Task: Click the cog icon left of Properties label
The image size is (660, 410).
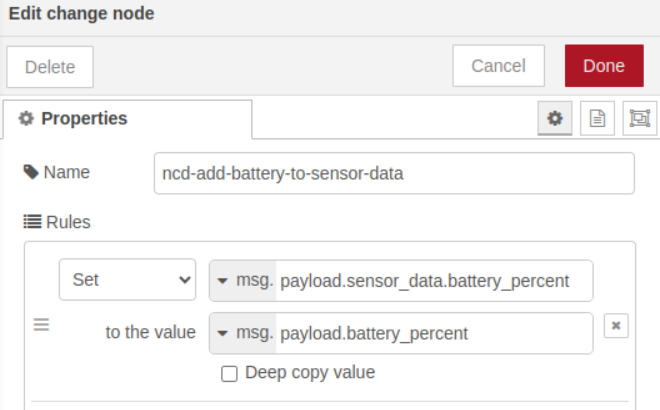Action: pos(26,118)
